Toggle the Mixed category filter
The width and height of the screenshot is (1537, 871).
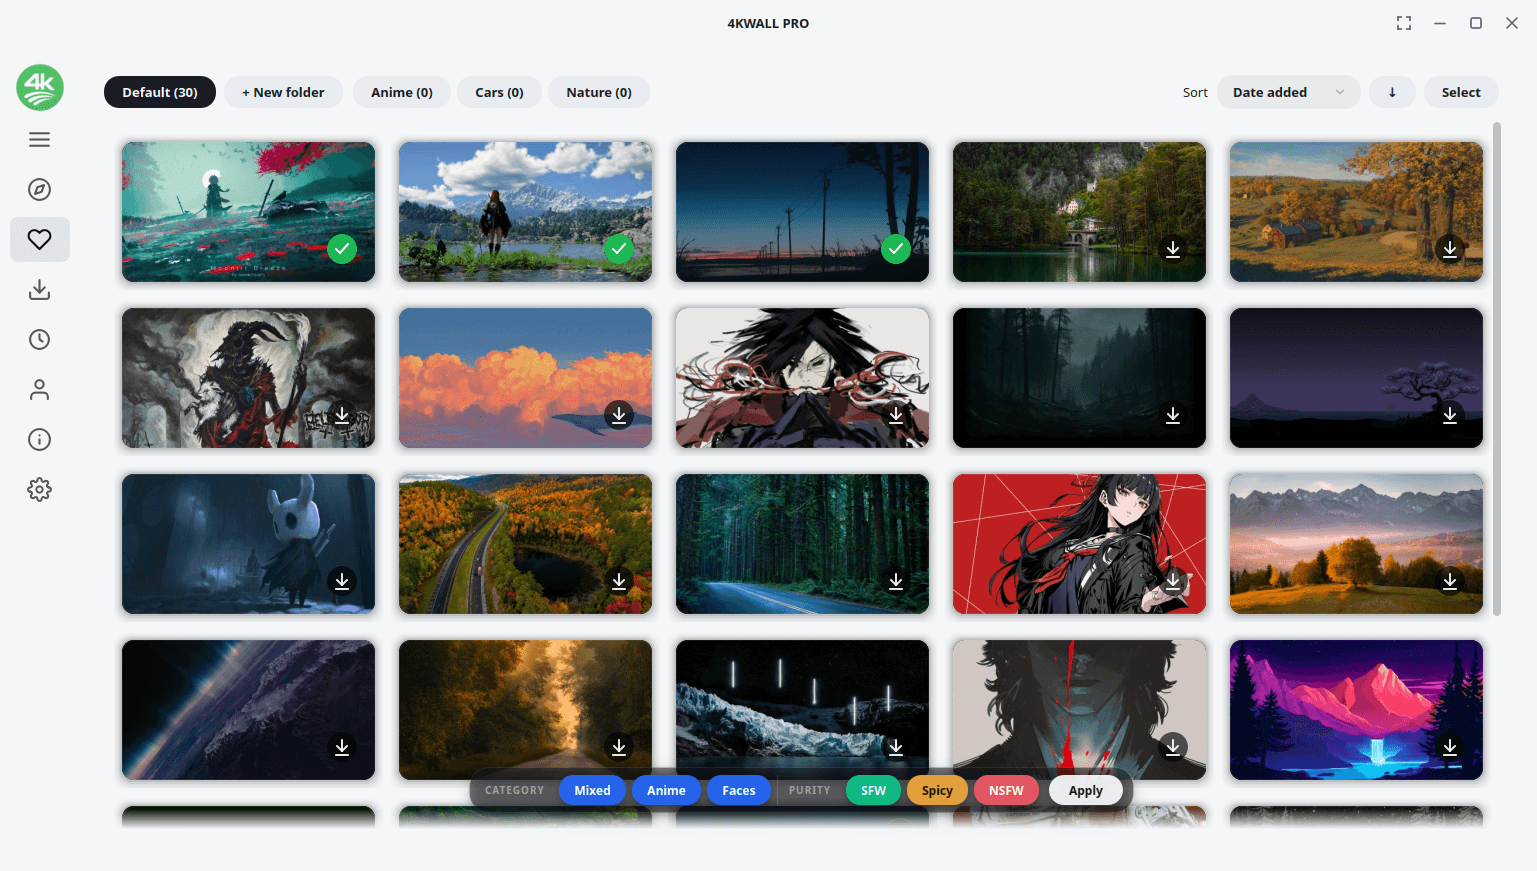pos(592,790)
